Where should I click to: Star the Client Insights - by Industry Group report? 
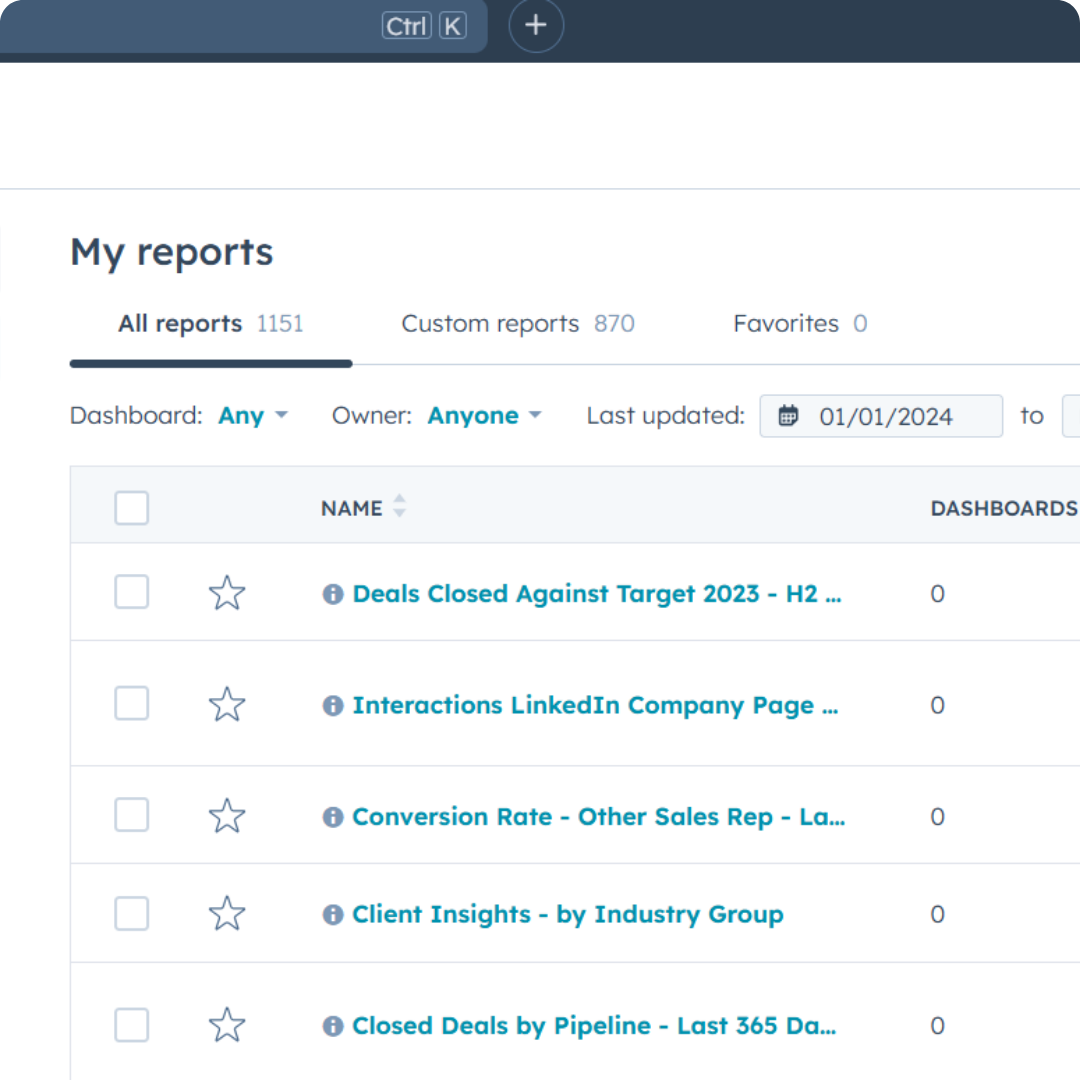[227, 914]
